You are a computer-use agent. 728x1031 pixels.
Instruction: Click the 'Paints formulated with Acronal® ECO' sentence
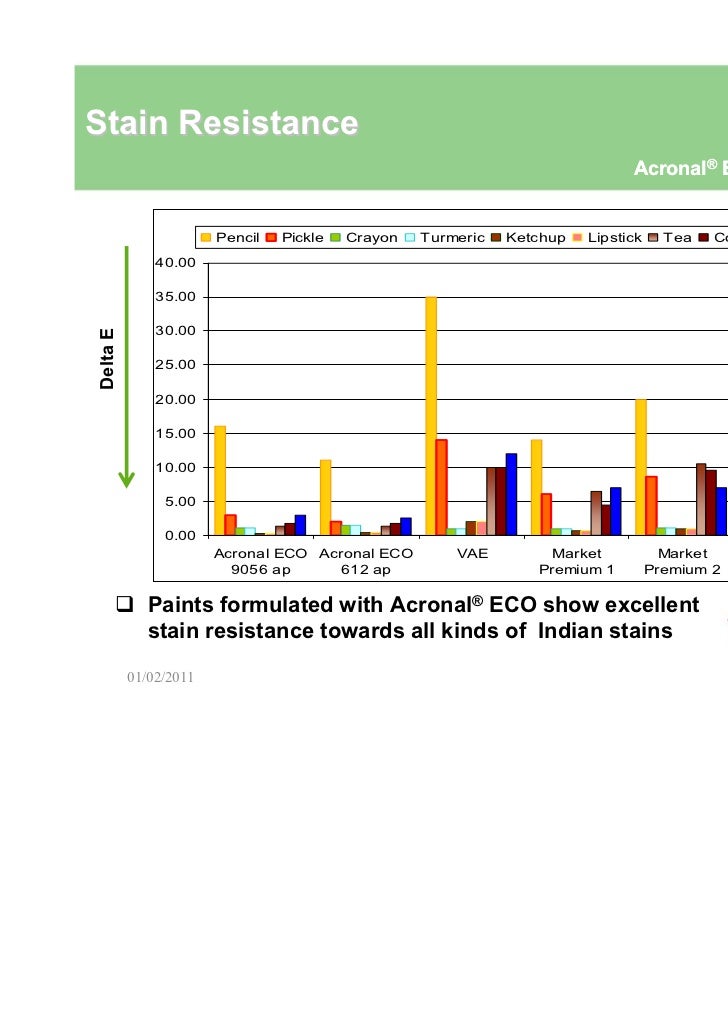(424, 605)
